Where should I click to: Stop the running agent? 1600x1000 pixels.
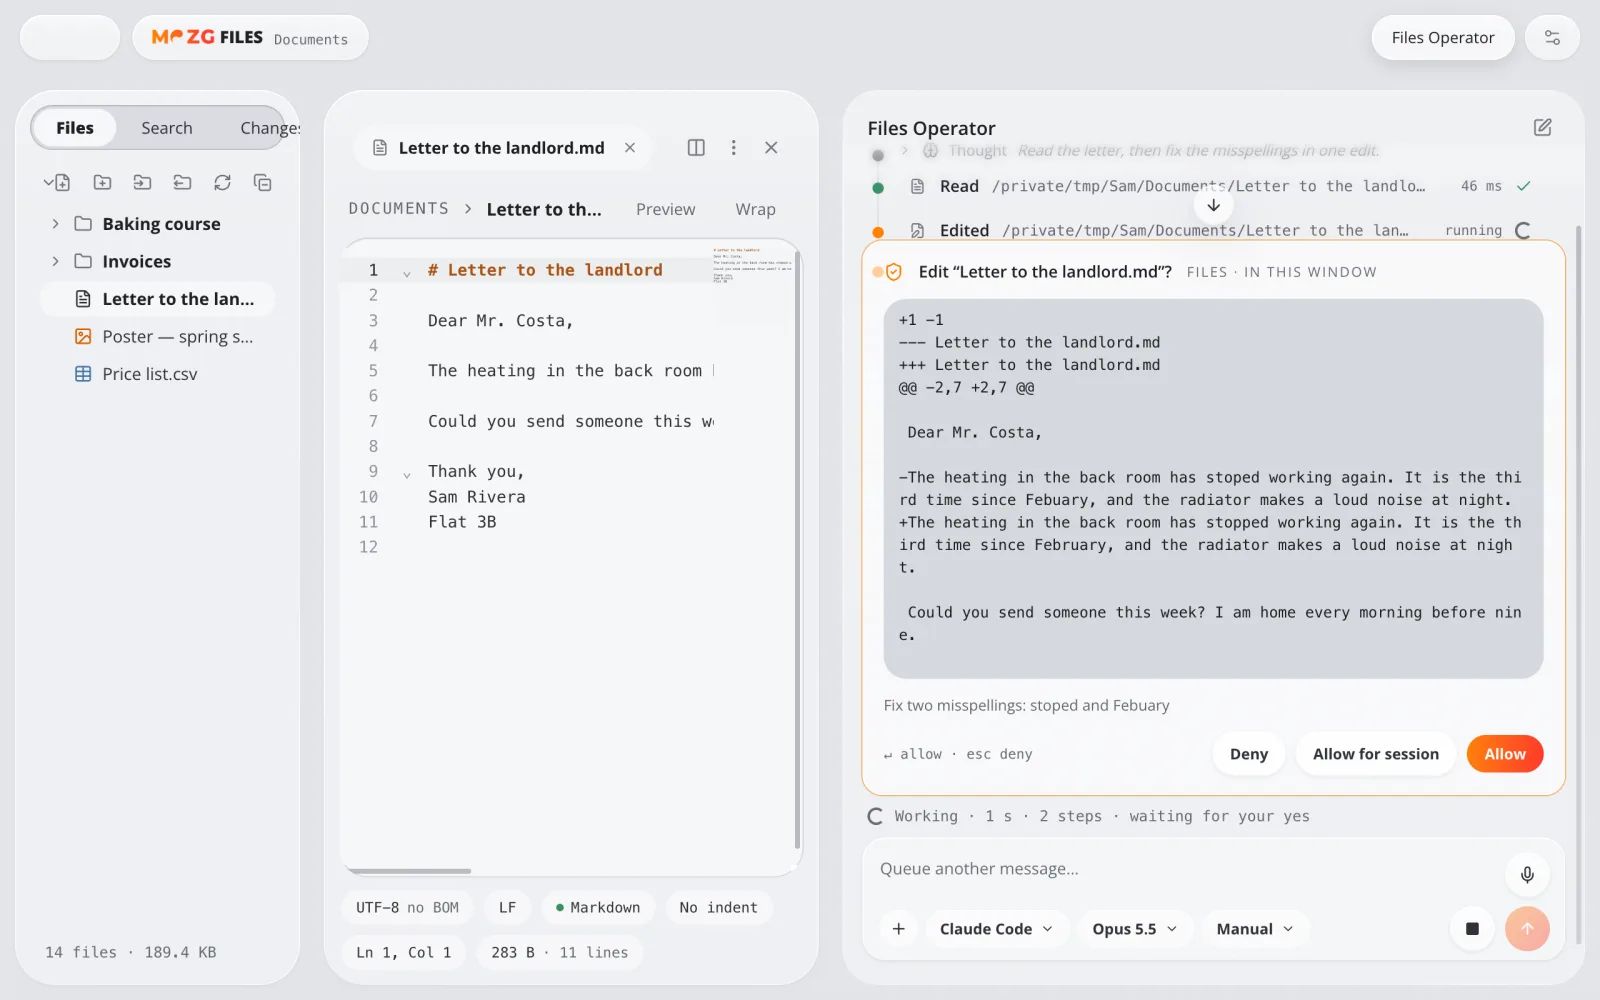[x=1472, y=929]
